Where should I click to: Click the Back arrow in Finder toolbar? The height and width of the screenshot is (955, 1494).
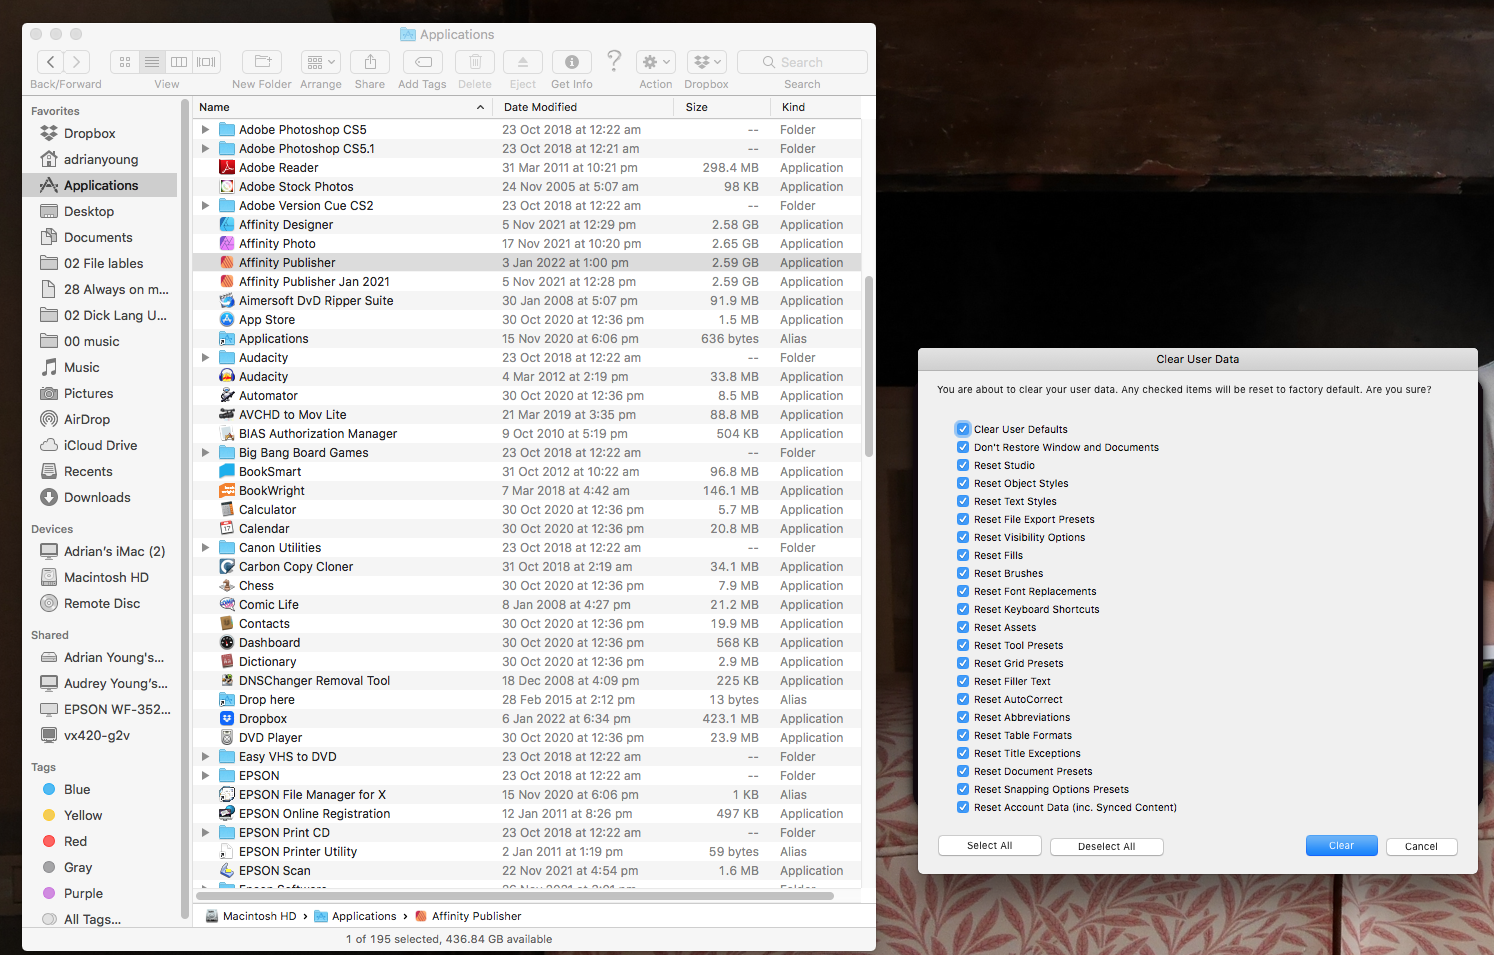point(51,62)
